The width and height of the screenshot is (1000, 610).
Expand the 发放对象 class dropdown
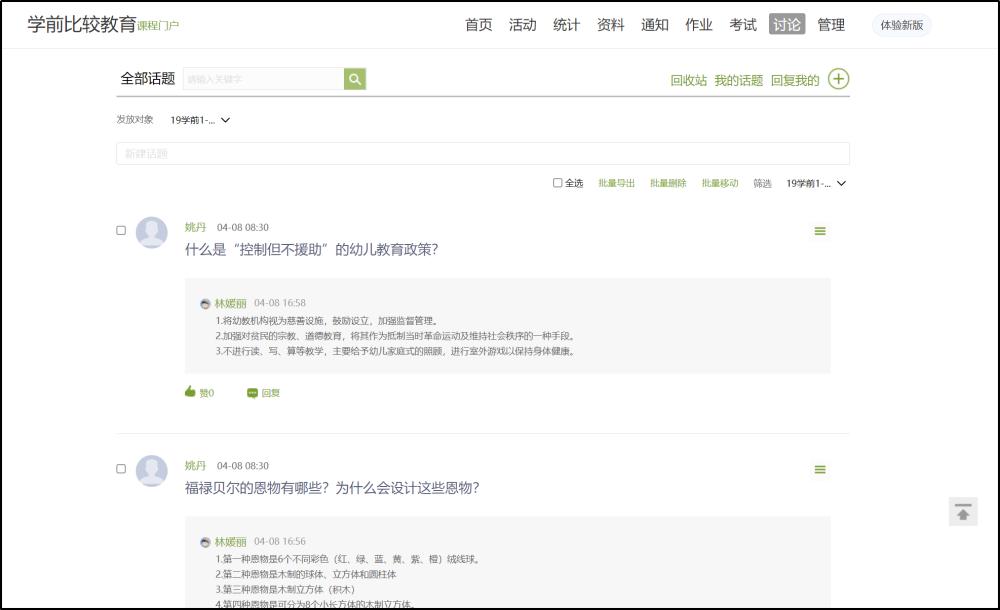click(200, 120)
